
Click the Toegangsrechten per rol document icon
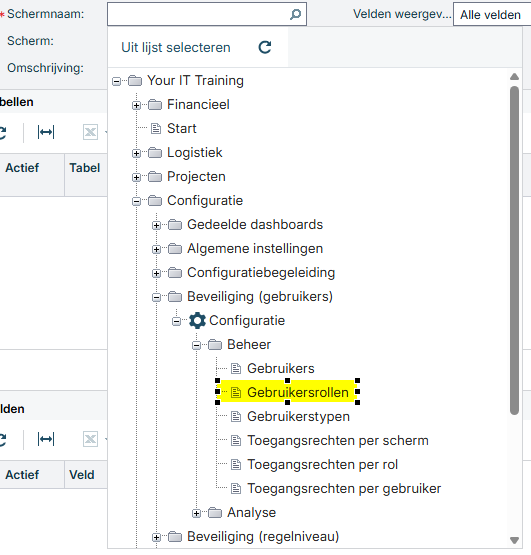(x=236, y=465)
